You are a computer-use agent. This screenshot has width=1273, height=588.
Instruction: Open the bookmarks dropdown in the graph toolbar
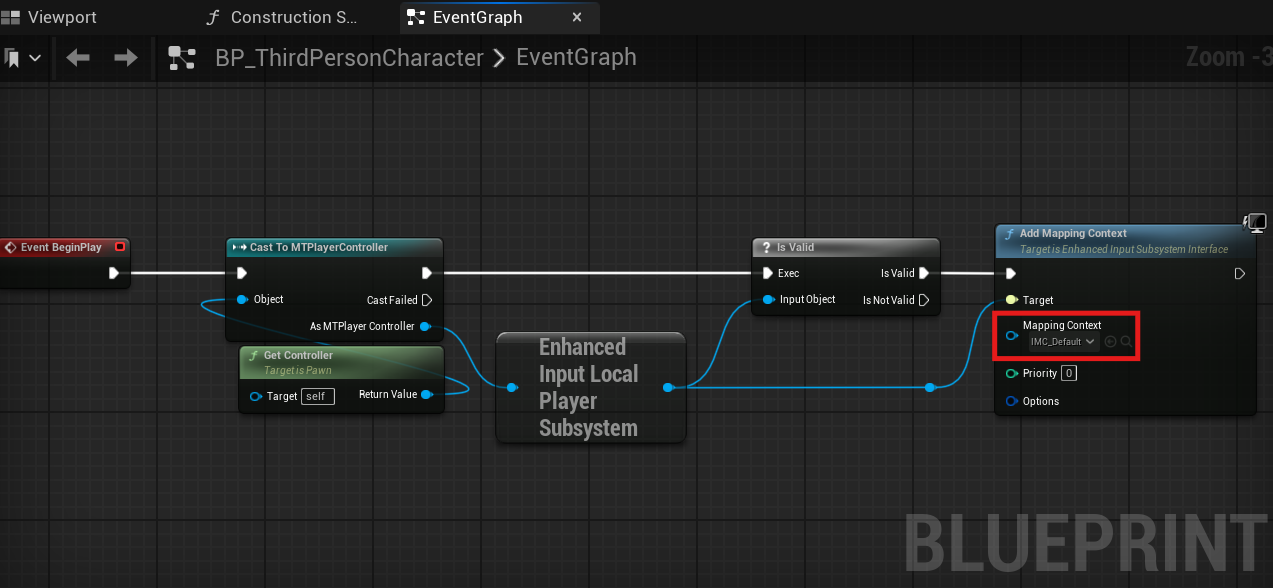point(22,58)
